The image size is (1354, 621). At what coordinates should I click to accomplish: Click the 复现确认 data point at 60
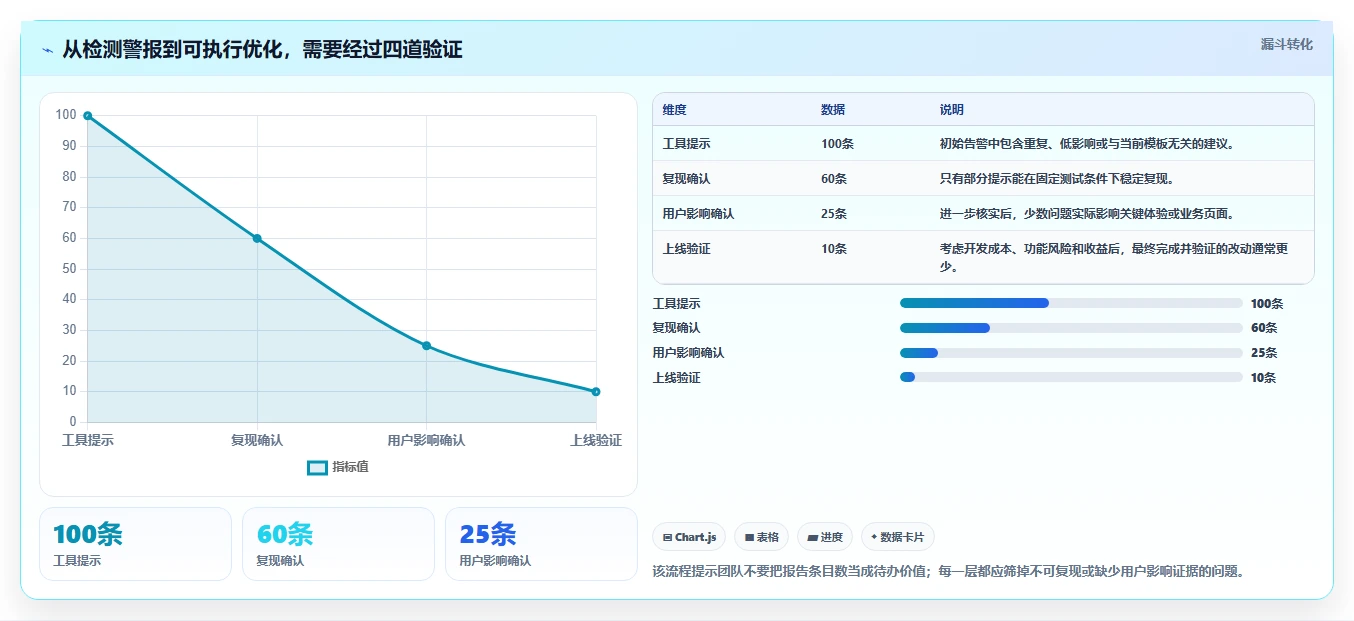[257, 238]
